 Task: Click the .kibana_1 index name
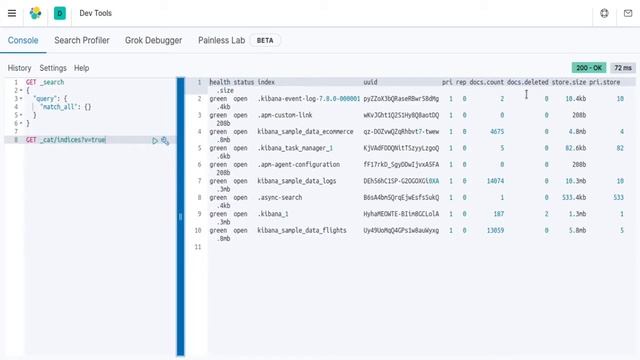point(273,214)
